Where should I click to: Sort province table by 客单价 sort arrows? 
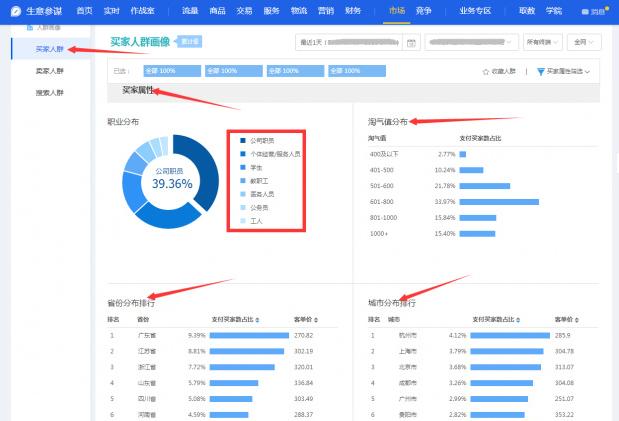(316, 320)
